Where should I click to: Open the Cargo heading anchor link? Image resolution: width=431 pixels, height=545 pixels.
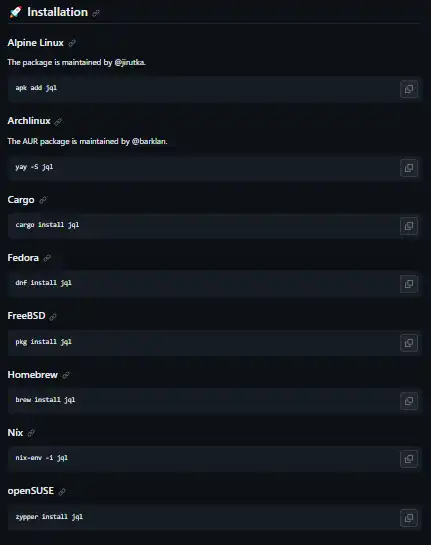(x=43, y=200)
